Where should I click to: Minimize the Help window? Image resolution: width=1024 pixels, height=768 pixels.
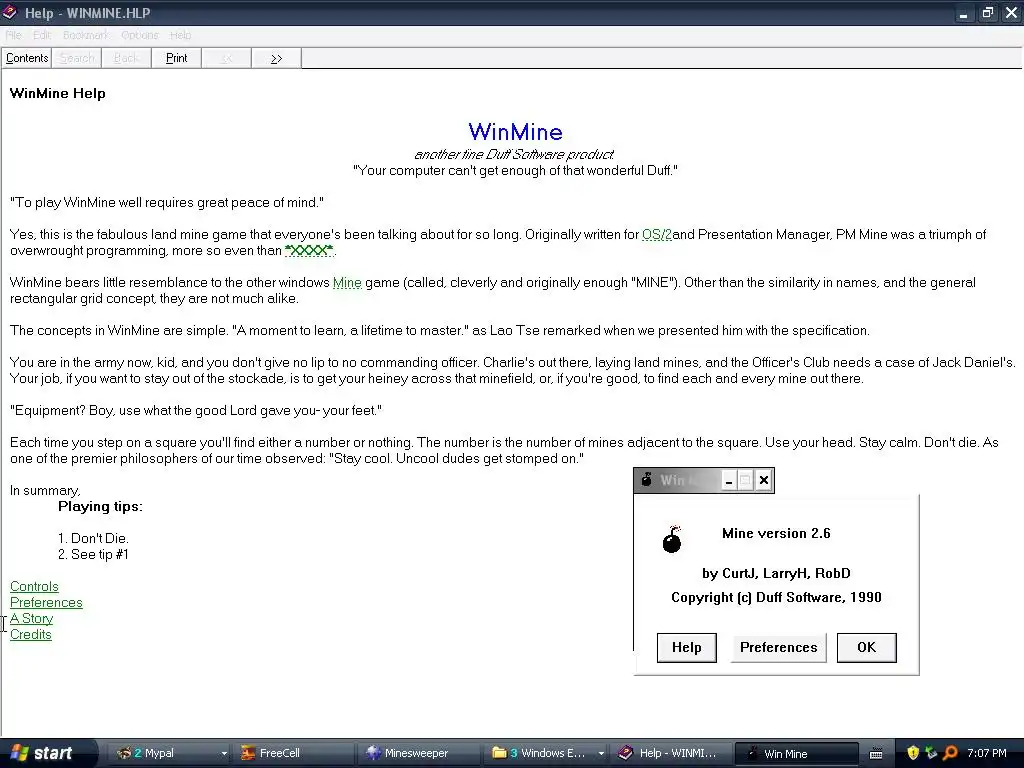point(963,12)
